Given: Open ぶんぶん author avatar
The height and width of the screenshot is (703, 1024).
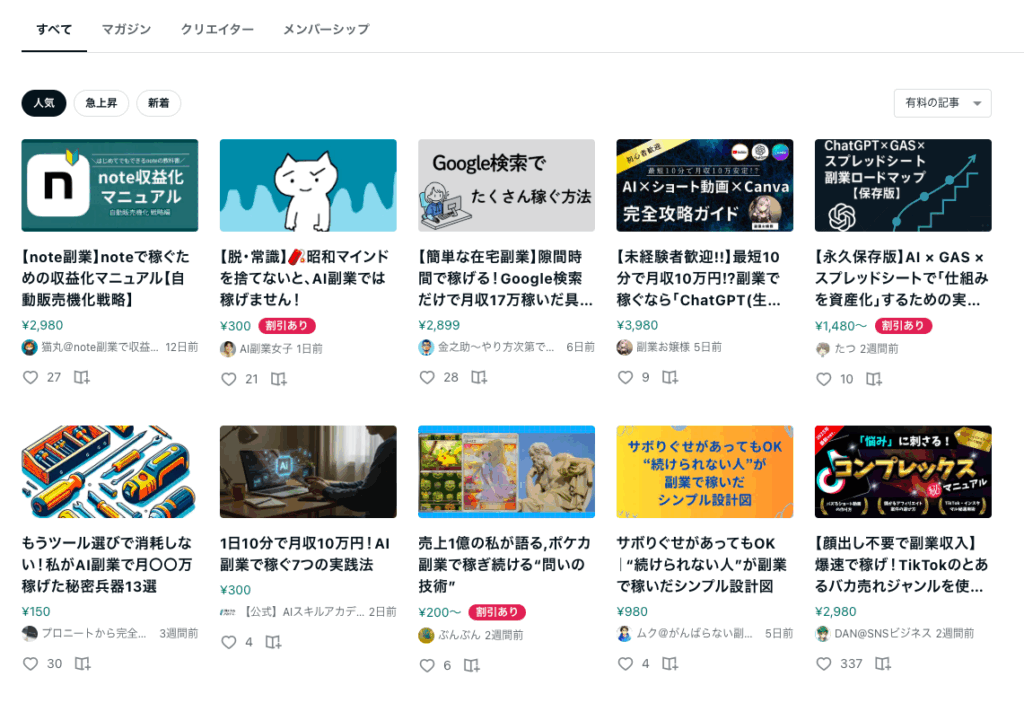Looking at the screenshot, I should point(426,635).
